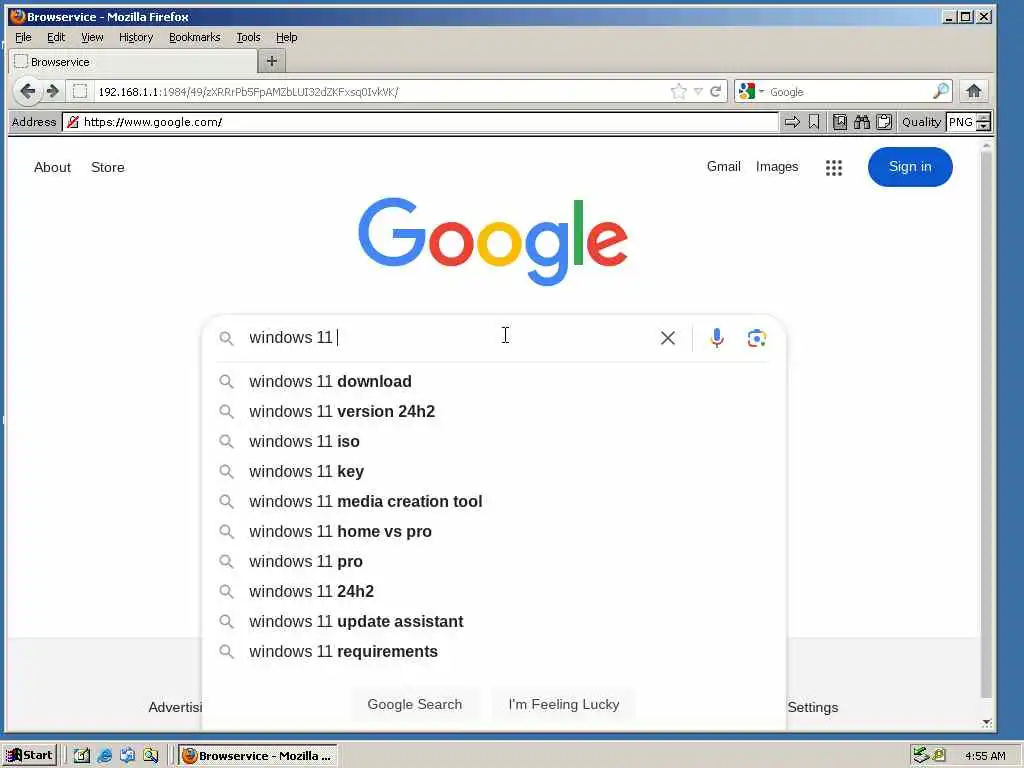Click the Browservice Go arrow icon
Screen dimensions: 1024x768
[x=792, y=122]
